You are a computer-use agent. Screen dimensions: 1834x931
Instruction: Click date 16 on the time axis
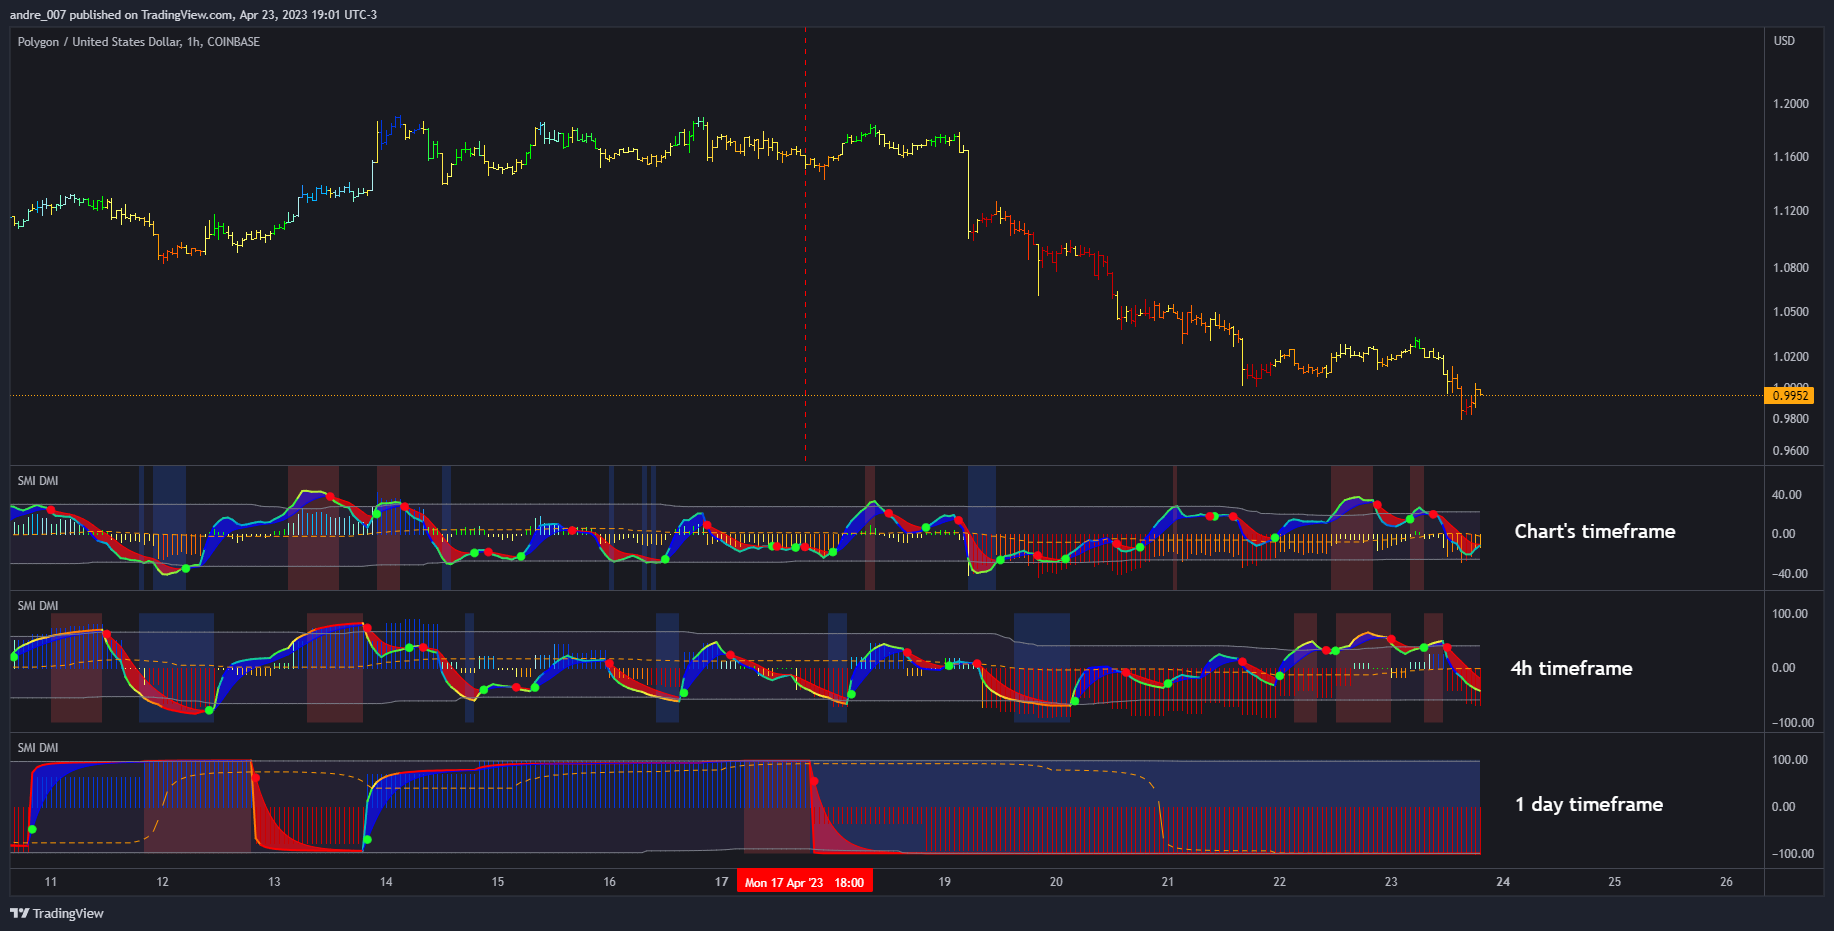click(x=610, y=882)
